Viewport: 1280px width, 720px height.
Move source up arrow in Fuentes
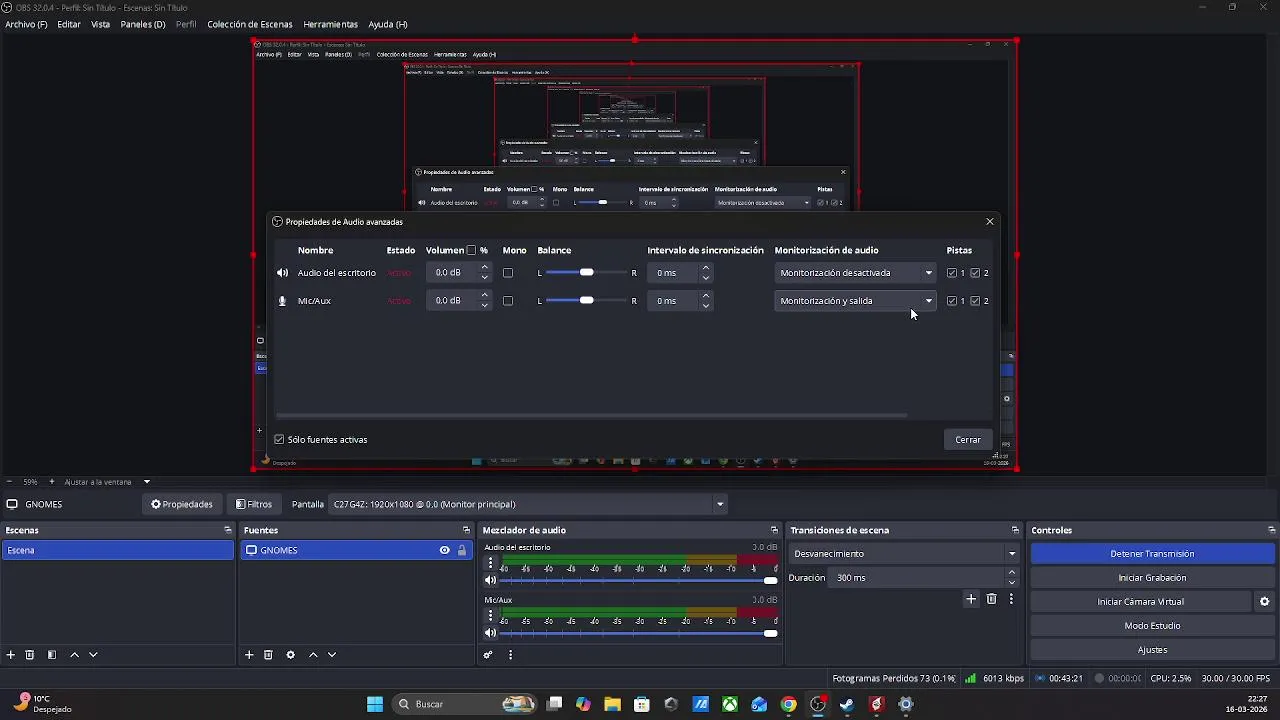pos(313,655)
